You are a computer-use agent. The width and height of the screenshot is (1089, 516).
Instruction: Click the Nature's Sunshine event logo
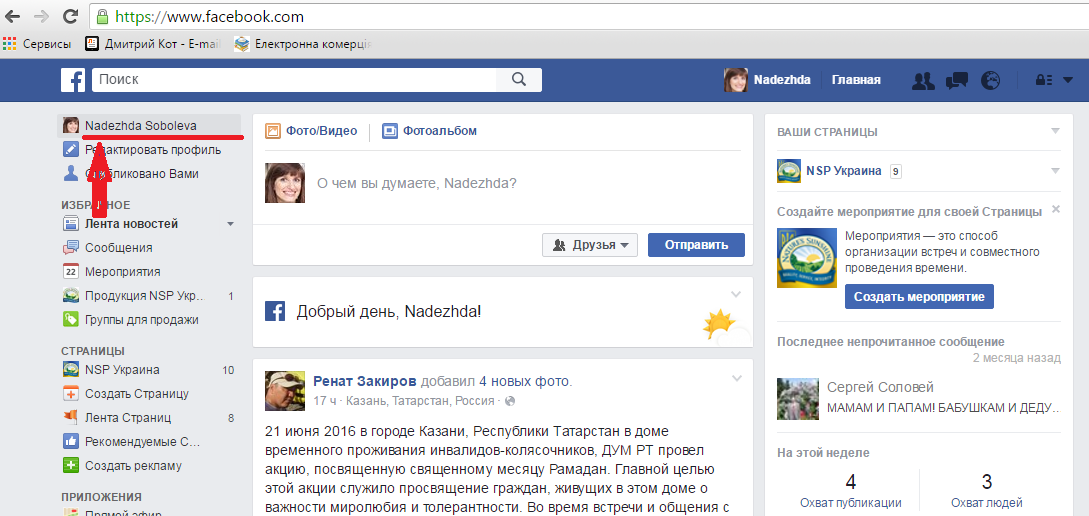click(x=806, y=258)
